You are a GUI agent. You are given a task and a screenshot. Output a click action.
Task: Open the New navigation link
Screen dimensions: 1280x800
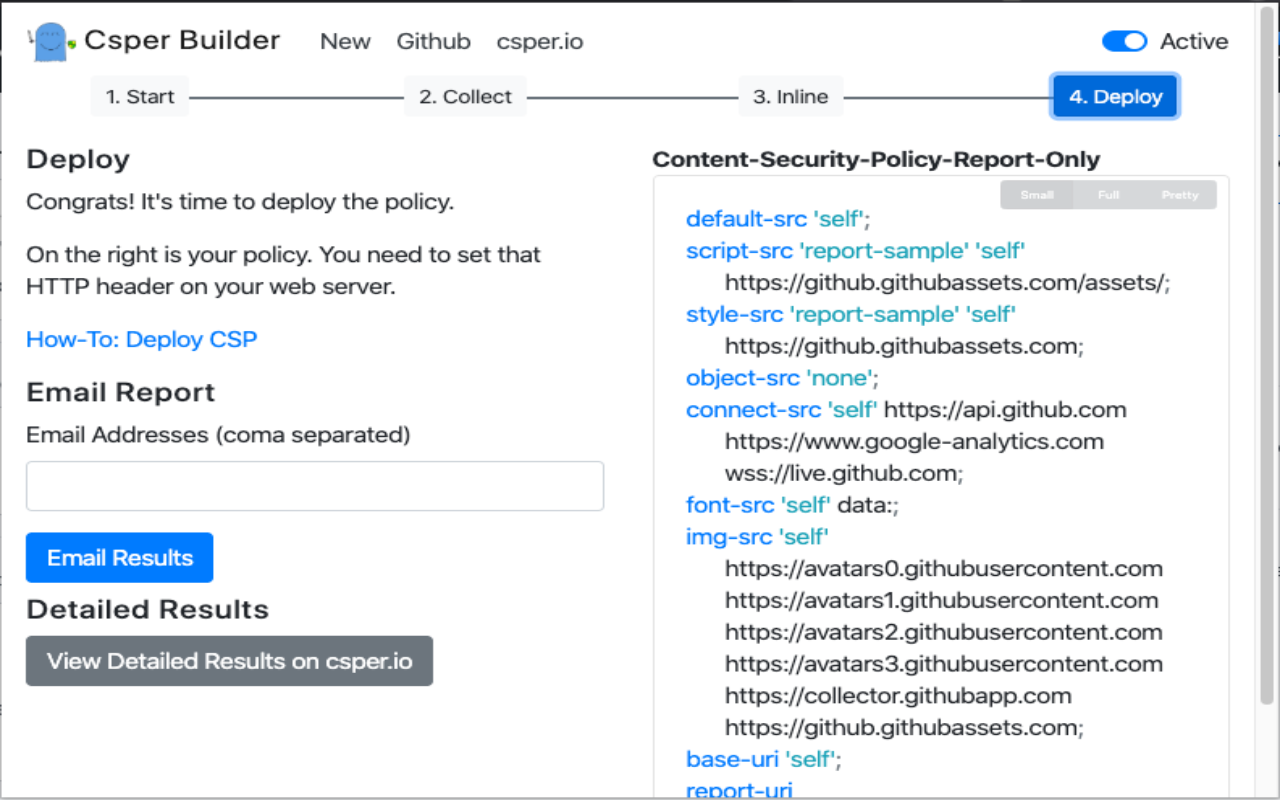(345, 41)
